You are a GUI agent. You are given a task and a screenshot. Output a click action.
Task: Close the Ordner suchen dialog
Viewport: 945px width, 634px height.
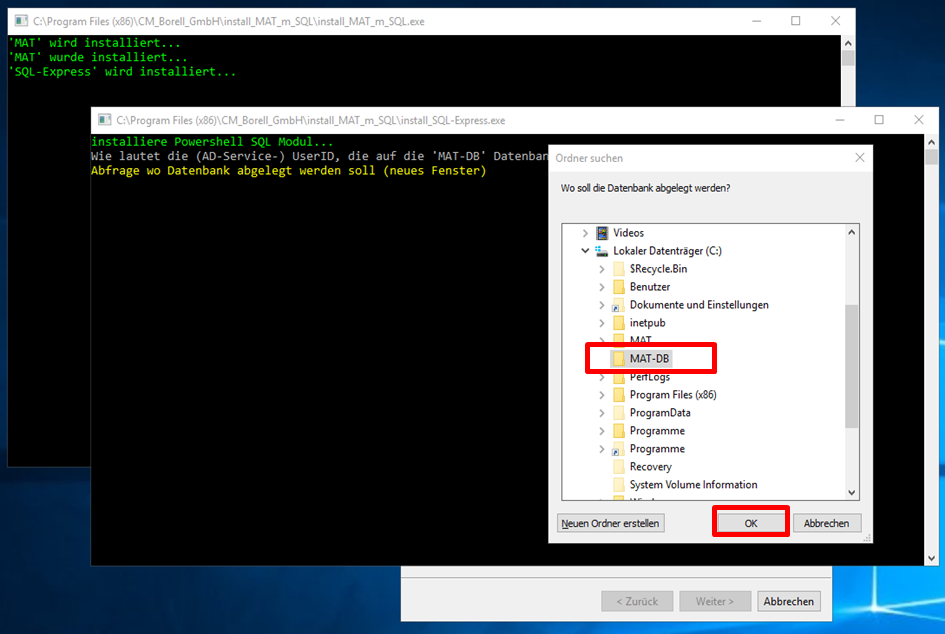point(859,158)
